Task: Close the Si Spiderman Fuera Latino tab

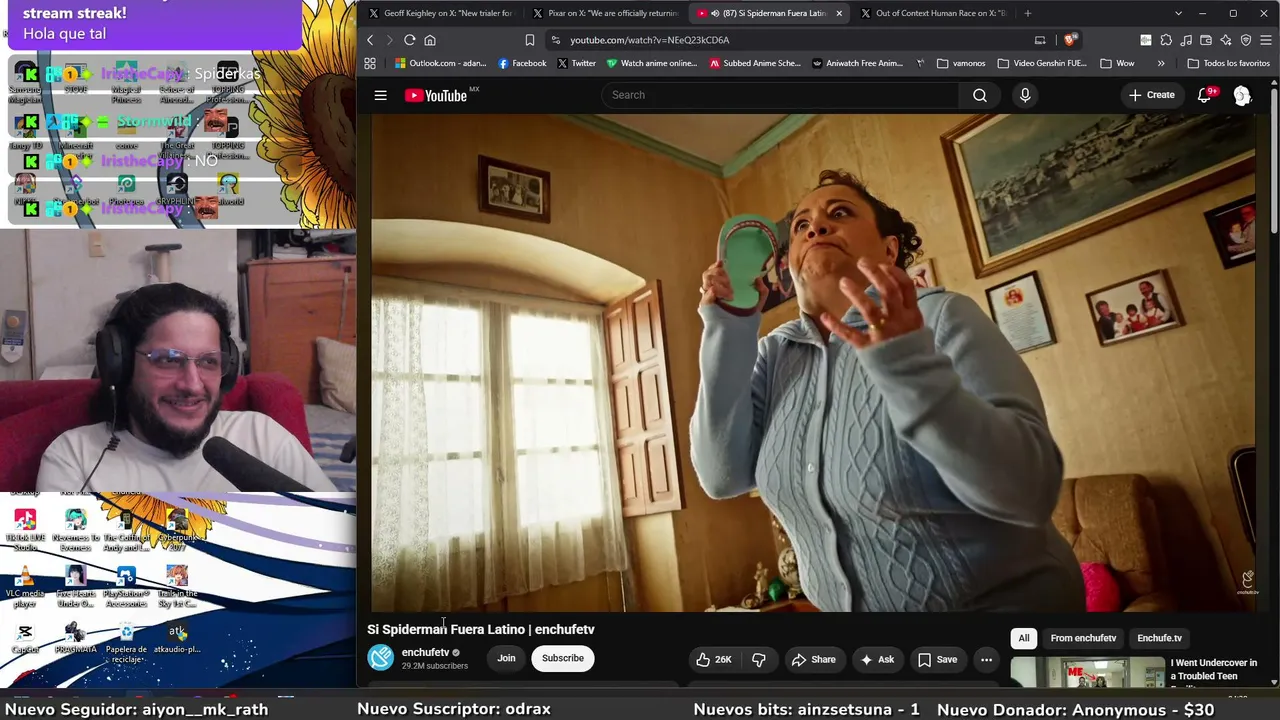Action: tap(839, 13)
